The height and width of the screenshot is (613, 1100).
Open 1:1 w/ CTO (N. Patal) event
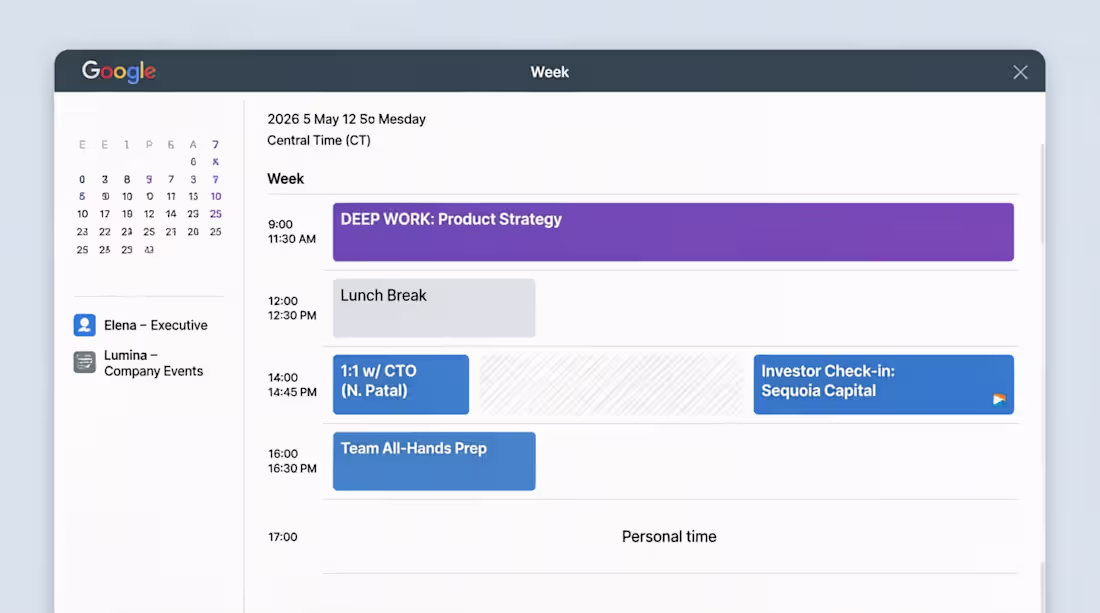tap(401, 384)
